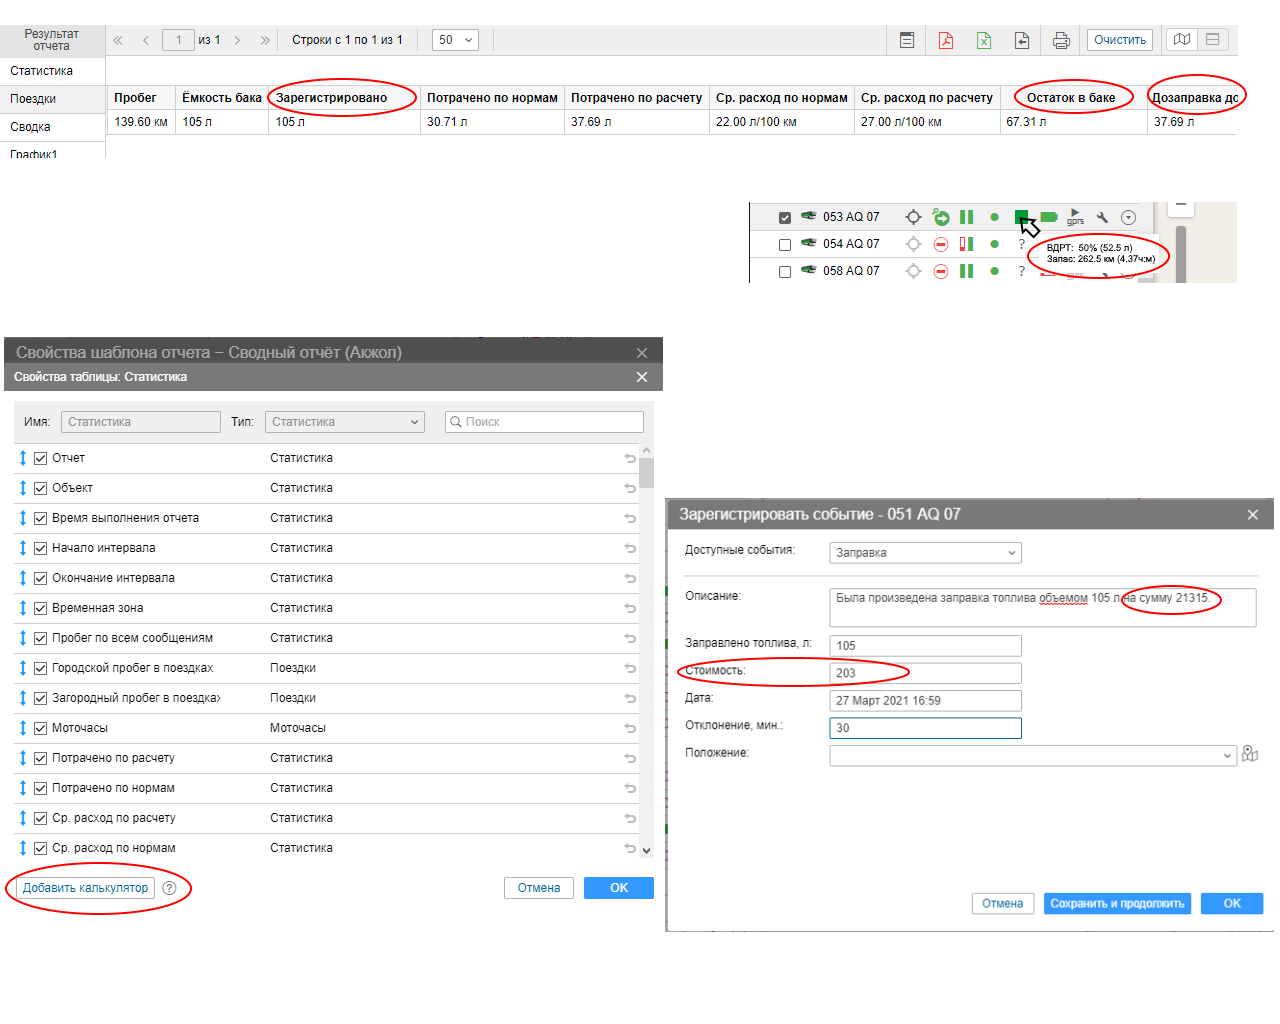Viewport: 1280px width, 1024px height.
Task: Uncheck the Моточасы row checkbox
Action: 41,728
